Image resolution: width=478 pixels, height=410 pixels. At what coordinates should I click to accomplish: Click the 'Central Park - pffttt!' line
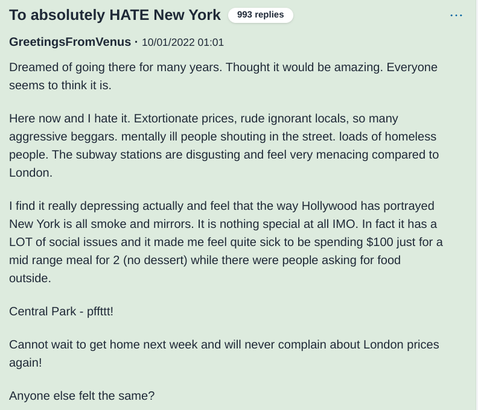point(61,311)
